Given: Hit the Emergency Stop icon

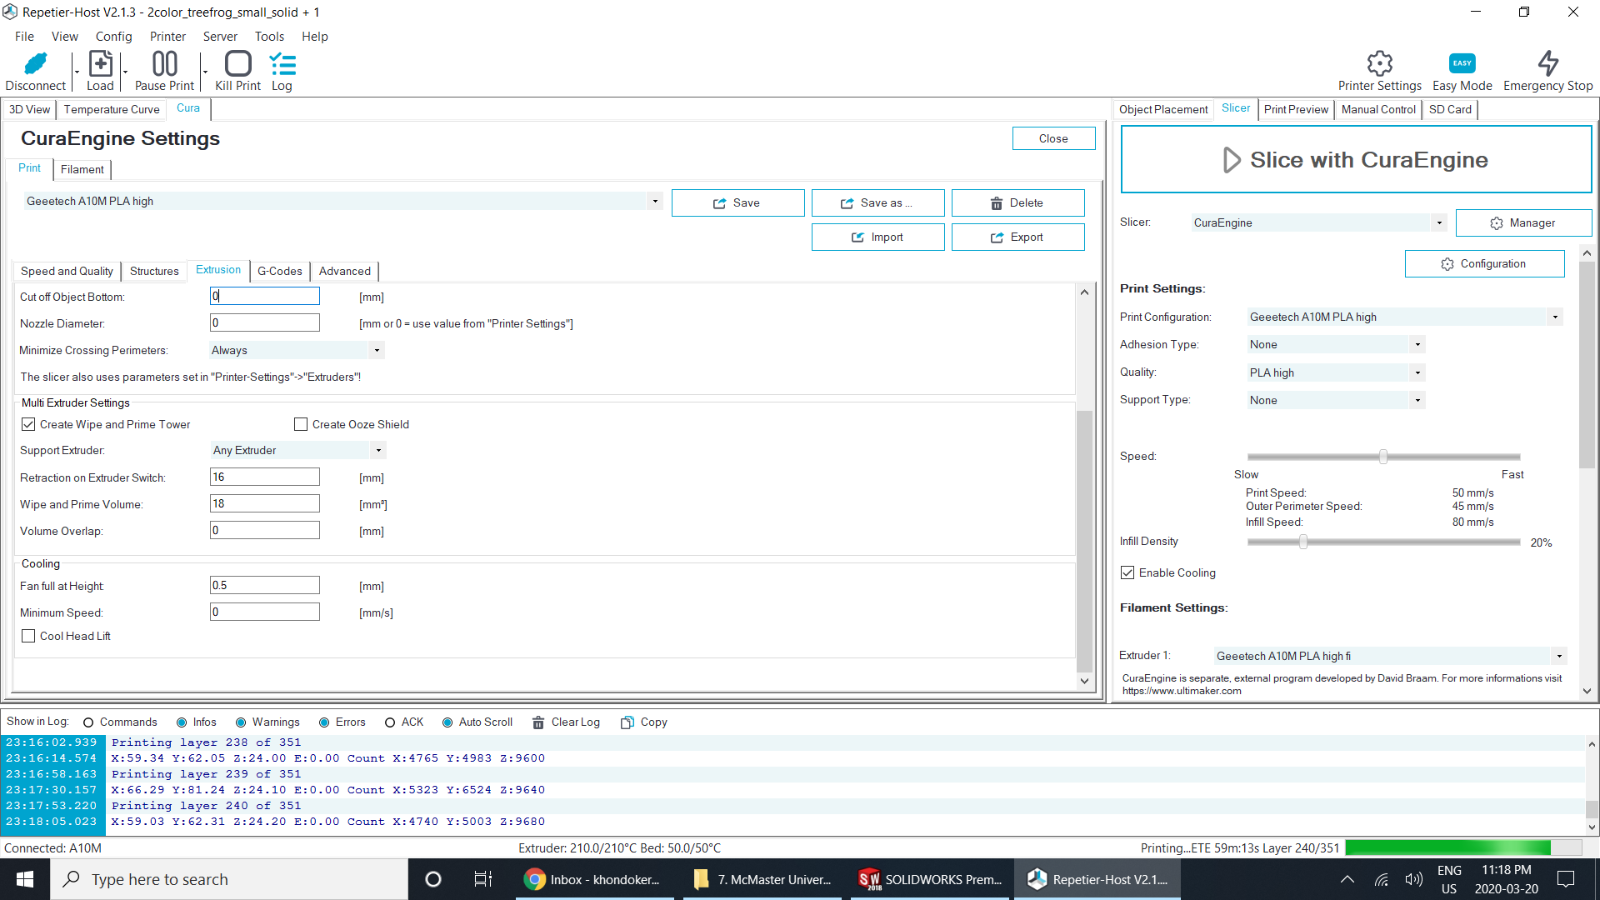Looking at the screenshot, I should click(x=1547, y=65).
